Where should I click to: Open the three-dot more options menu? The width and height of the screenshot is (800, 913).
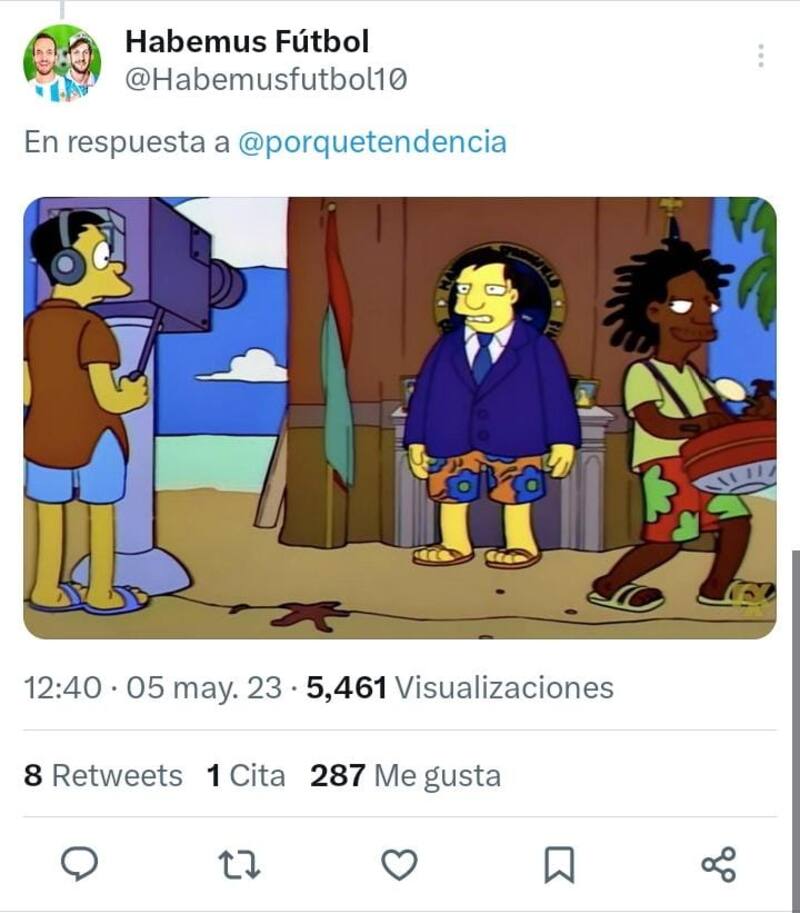pyautogui.click(x=760, y=56)
